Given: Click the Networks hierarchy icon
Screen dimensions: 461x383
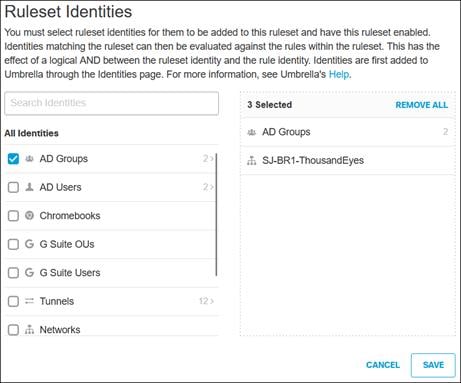Looking at the screenshot, I should 30,329.
